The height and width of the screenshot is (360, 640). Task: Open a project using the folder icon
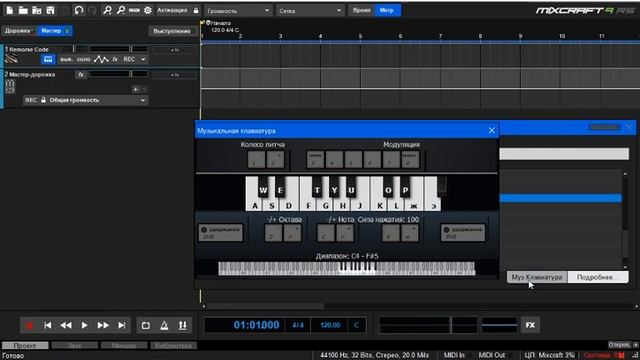[23, 10]
